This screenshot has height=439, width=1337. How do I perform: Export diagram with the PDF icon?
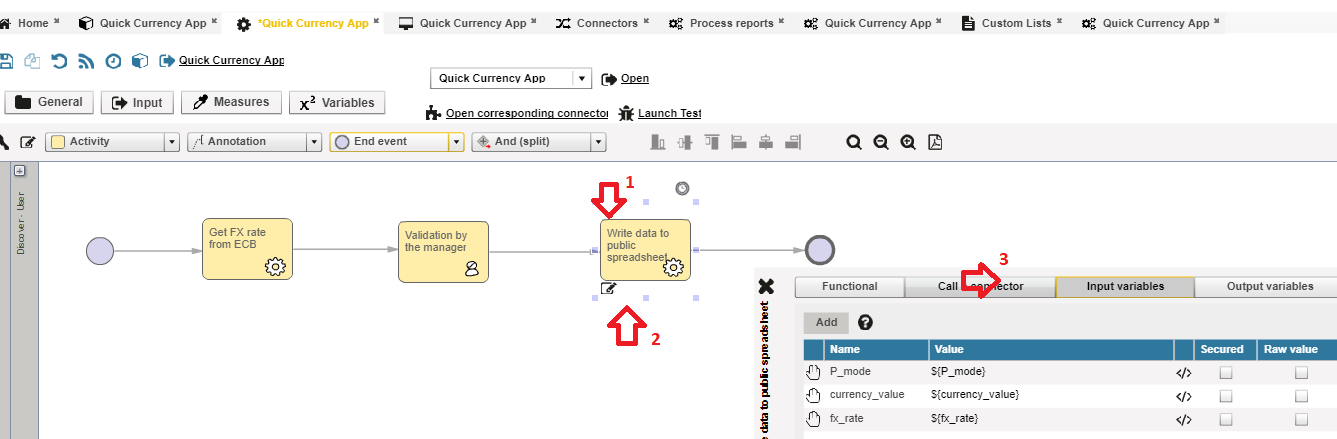935,142
